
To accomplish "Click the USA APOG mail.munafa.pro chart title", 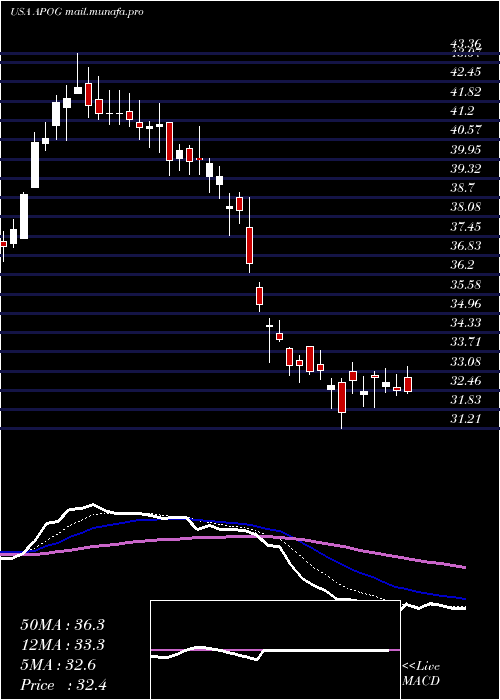I will pos(77,12).
